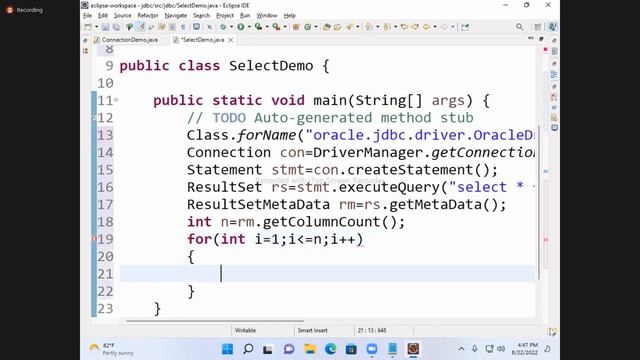Click the Save toolbar icon

105,27
